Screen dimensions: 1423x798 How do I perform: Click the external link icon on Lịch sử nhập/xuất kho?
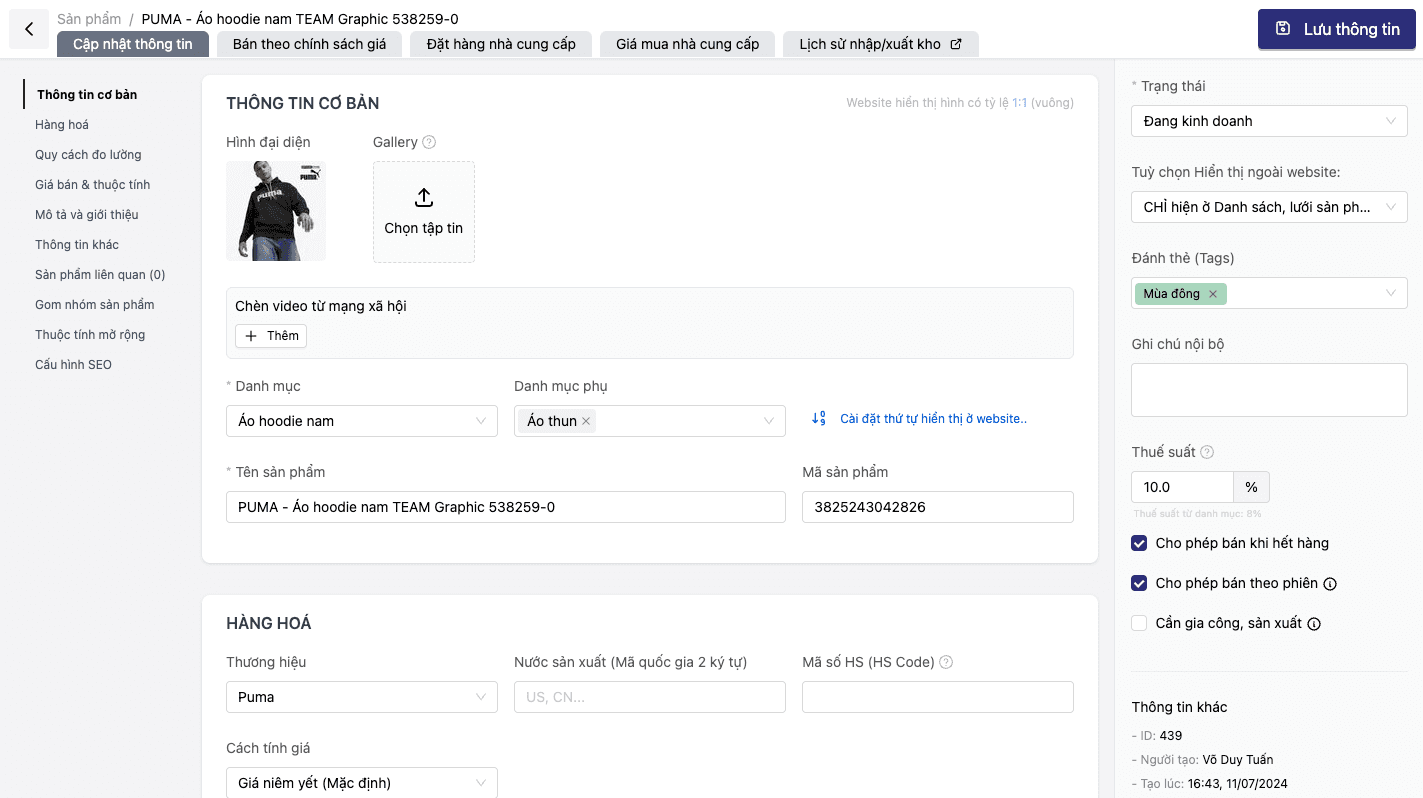point(956,44)
